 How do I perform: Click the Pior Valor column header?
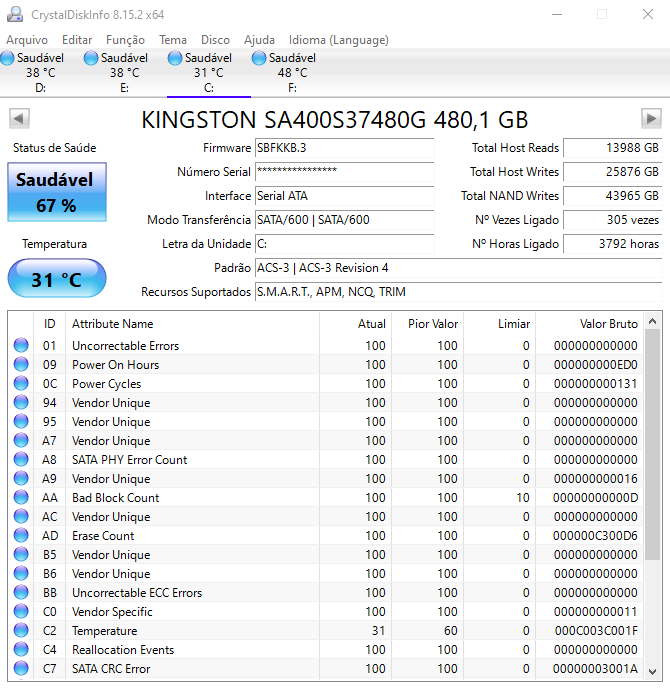click(428, 324)
